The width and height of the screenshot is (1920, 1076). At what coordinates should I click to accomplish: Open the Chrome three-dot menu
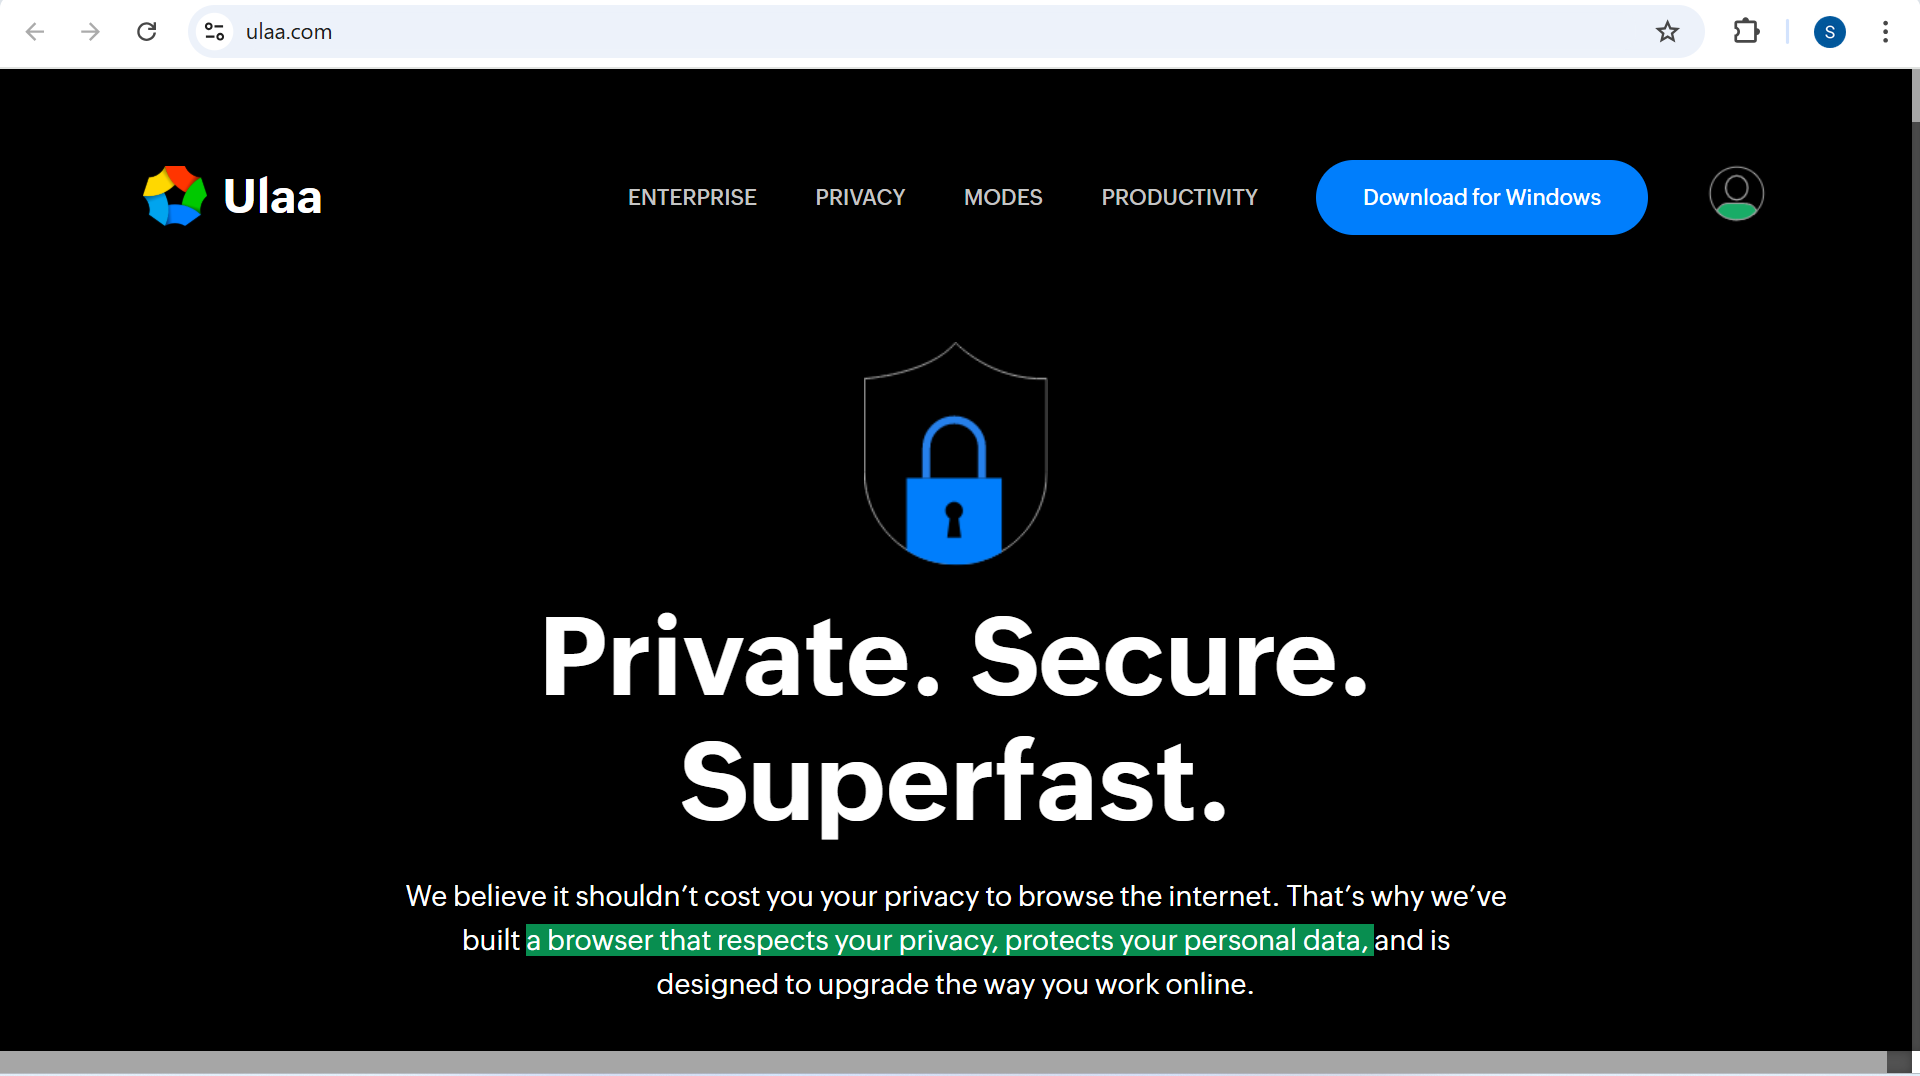1885,32
